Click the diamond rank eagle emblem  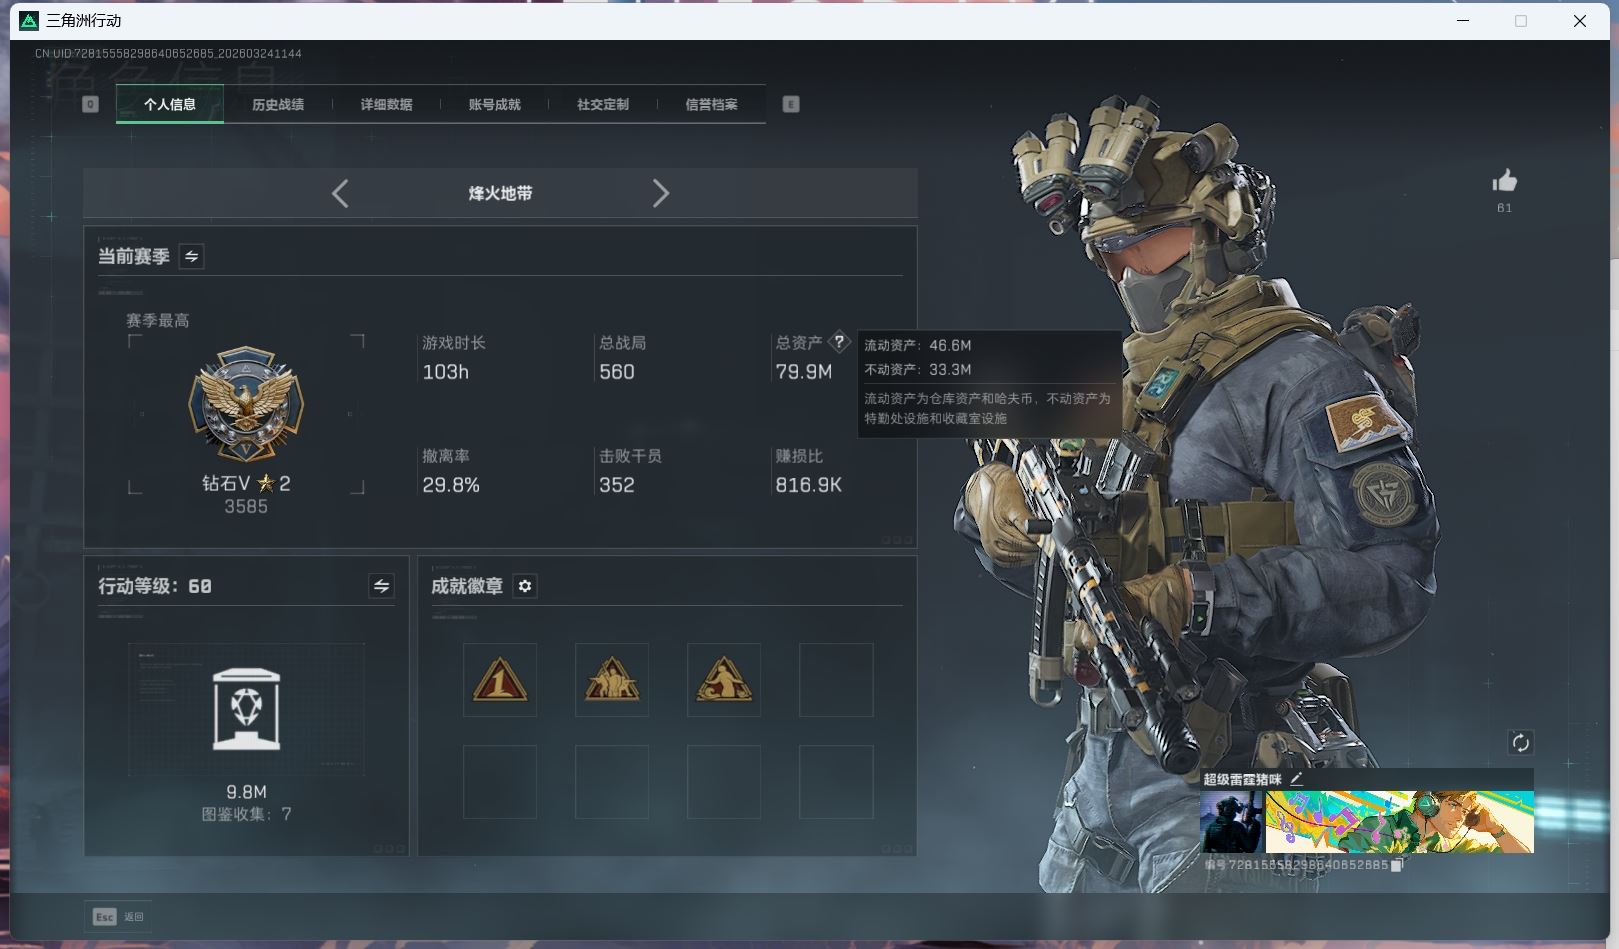(x=246, y=405)
